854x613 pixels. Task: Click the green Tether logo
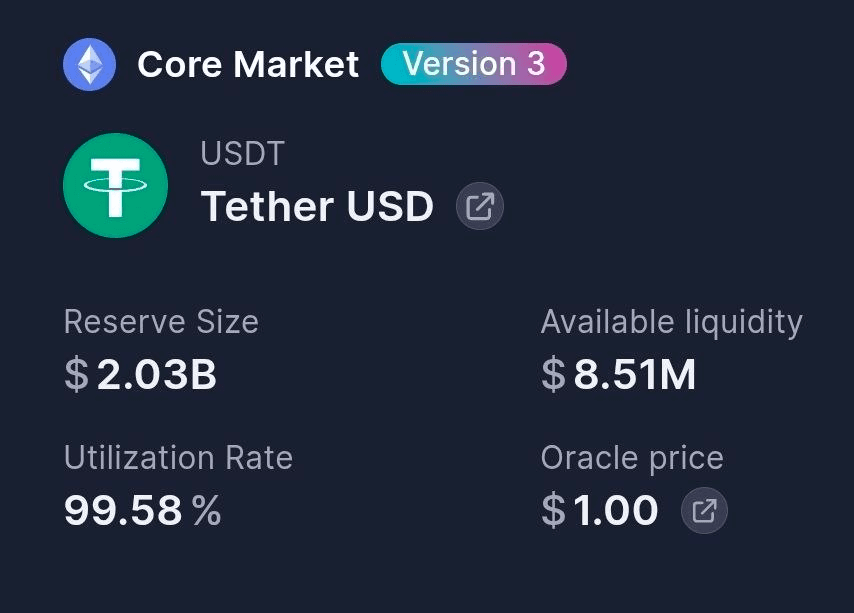(115, 185)
